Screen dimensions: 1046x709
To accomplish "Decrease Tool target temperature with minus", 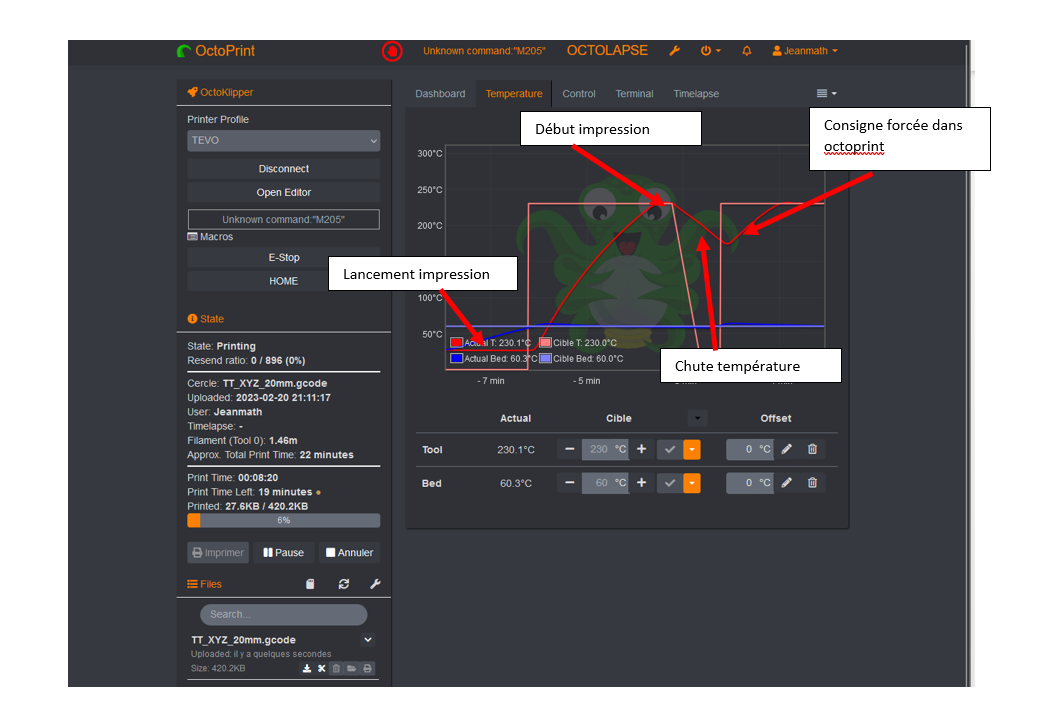I will tap(570, 450).
